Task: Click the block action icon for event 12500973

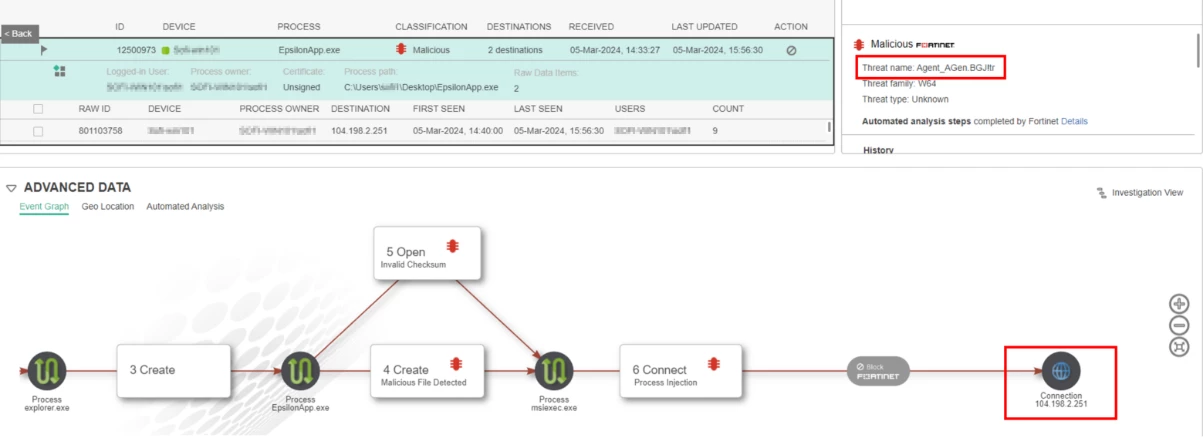Action: (x=791, y=50)
